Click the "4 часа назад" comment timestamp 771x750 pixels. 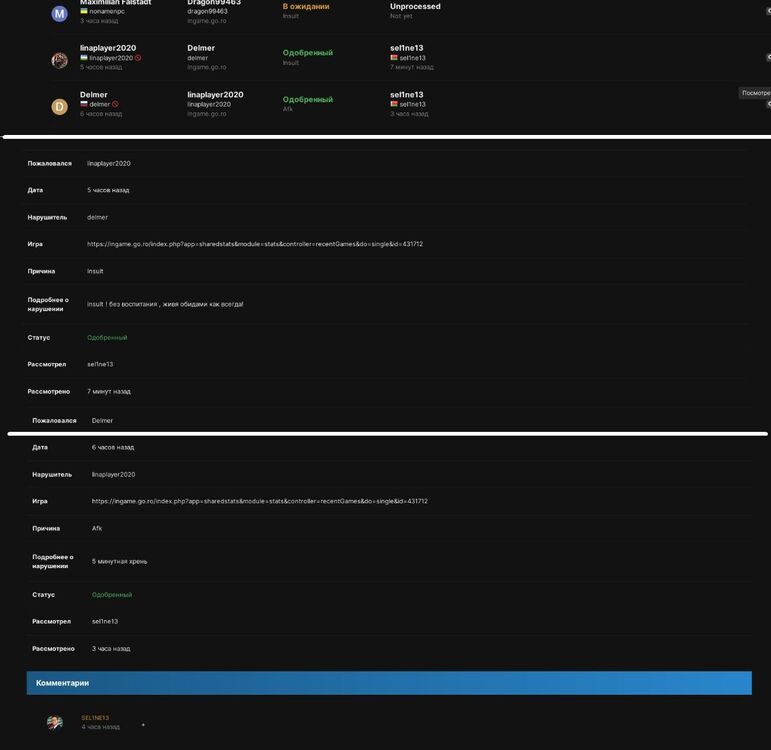click(100, 727)
